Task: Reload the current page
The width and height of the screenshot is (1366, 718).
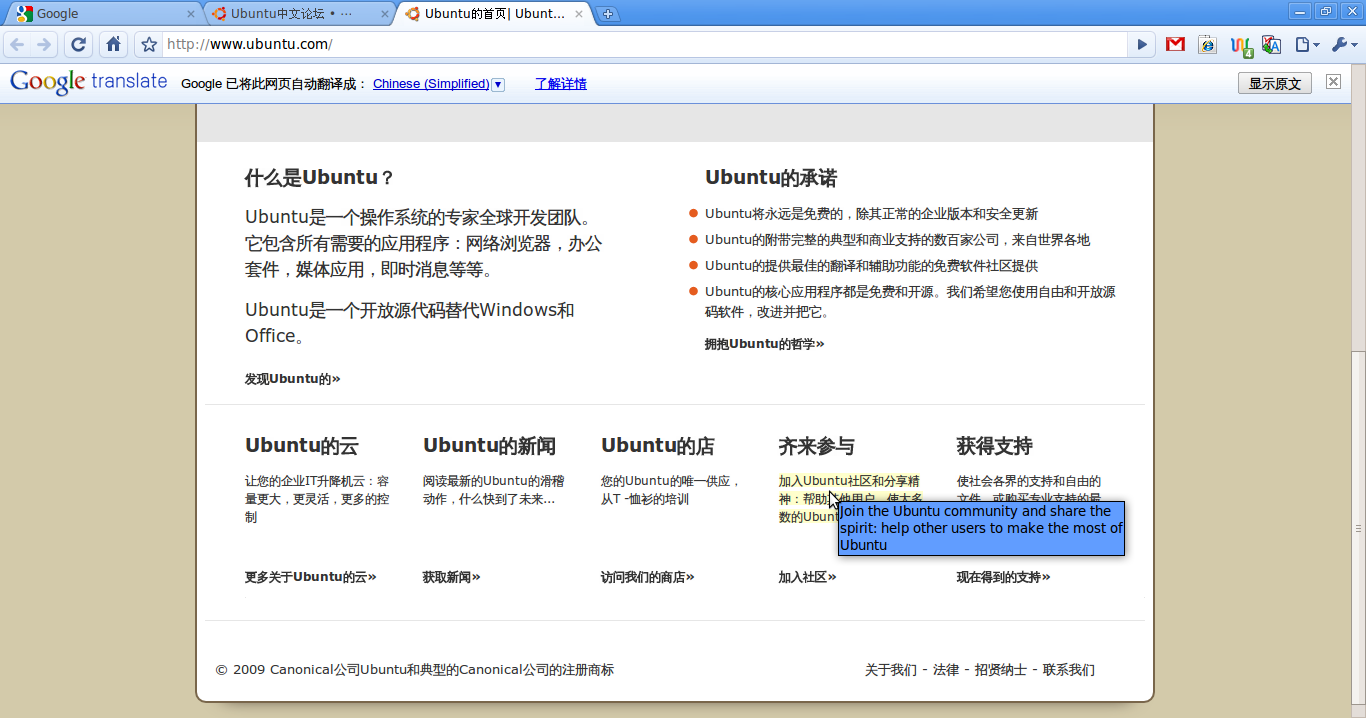Action: 79,44
